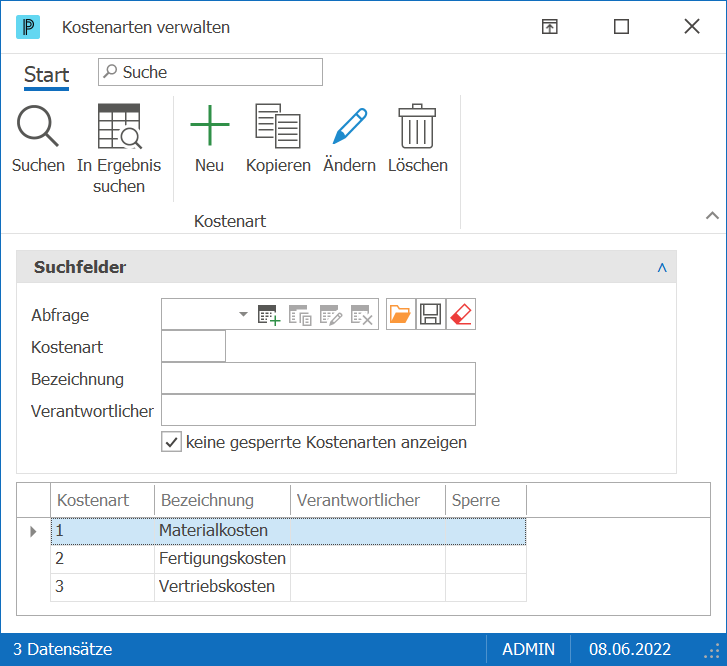
Task: Sort by Sperre column header
Action: [486, 500]
